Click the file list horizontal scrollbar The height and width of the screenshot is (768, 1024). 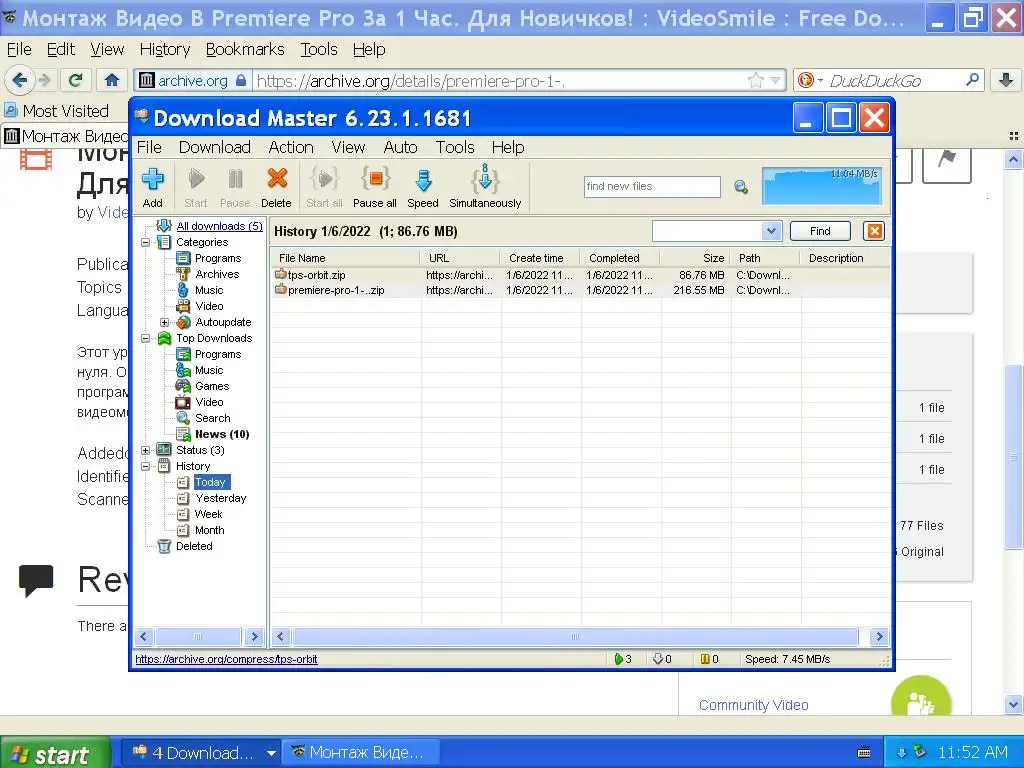(575, 636)
